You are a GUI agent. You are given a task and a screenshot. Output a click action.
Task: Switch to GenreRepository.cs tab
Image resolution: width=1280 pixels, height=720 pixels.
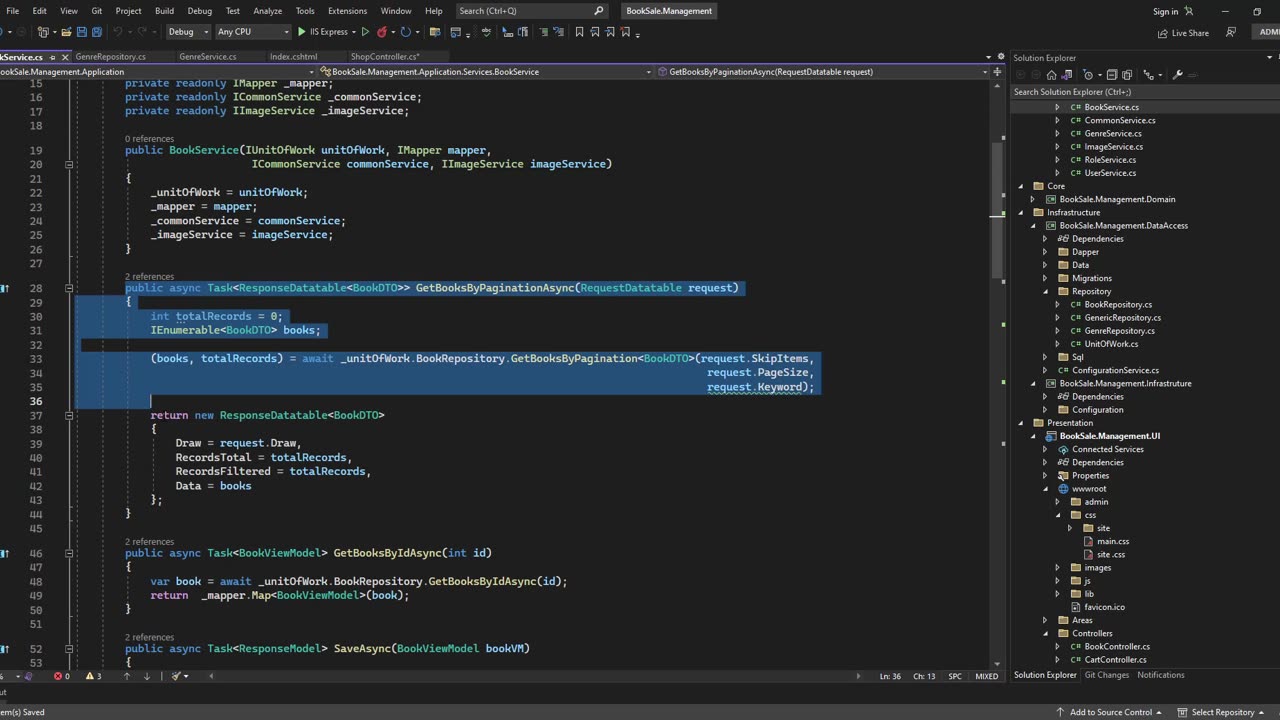click(110, 57)
